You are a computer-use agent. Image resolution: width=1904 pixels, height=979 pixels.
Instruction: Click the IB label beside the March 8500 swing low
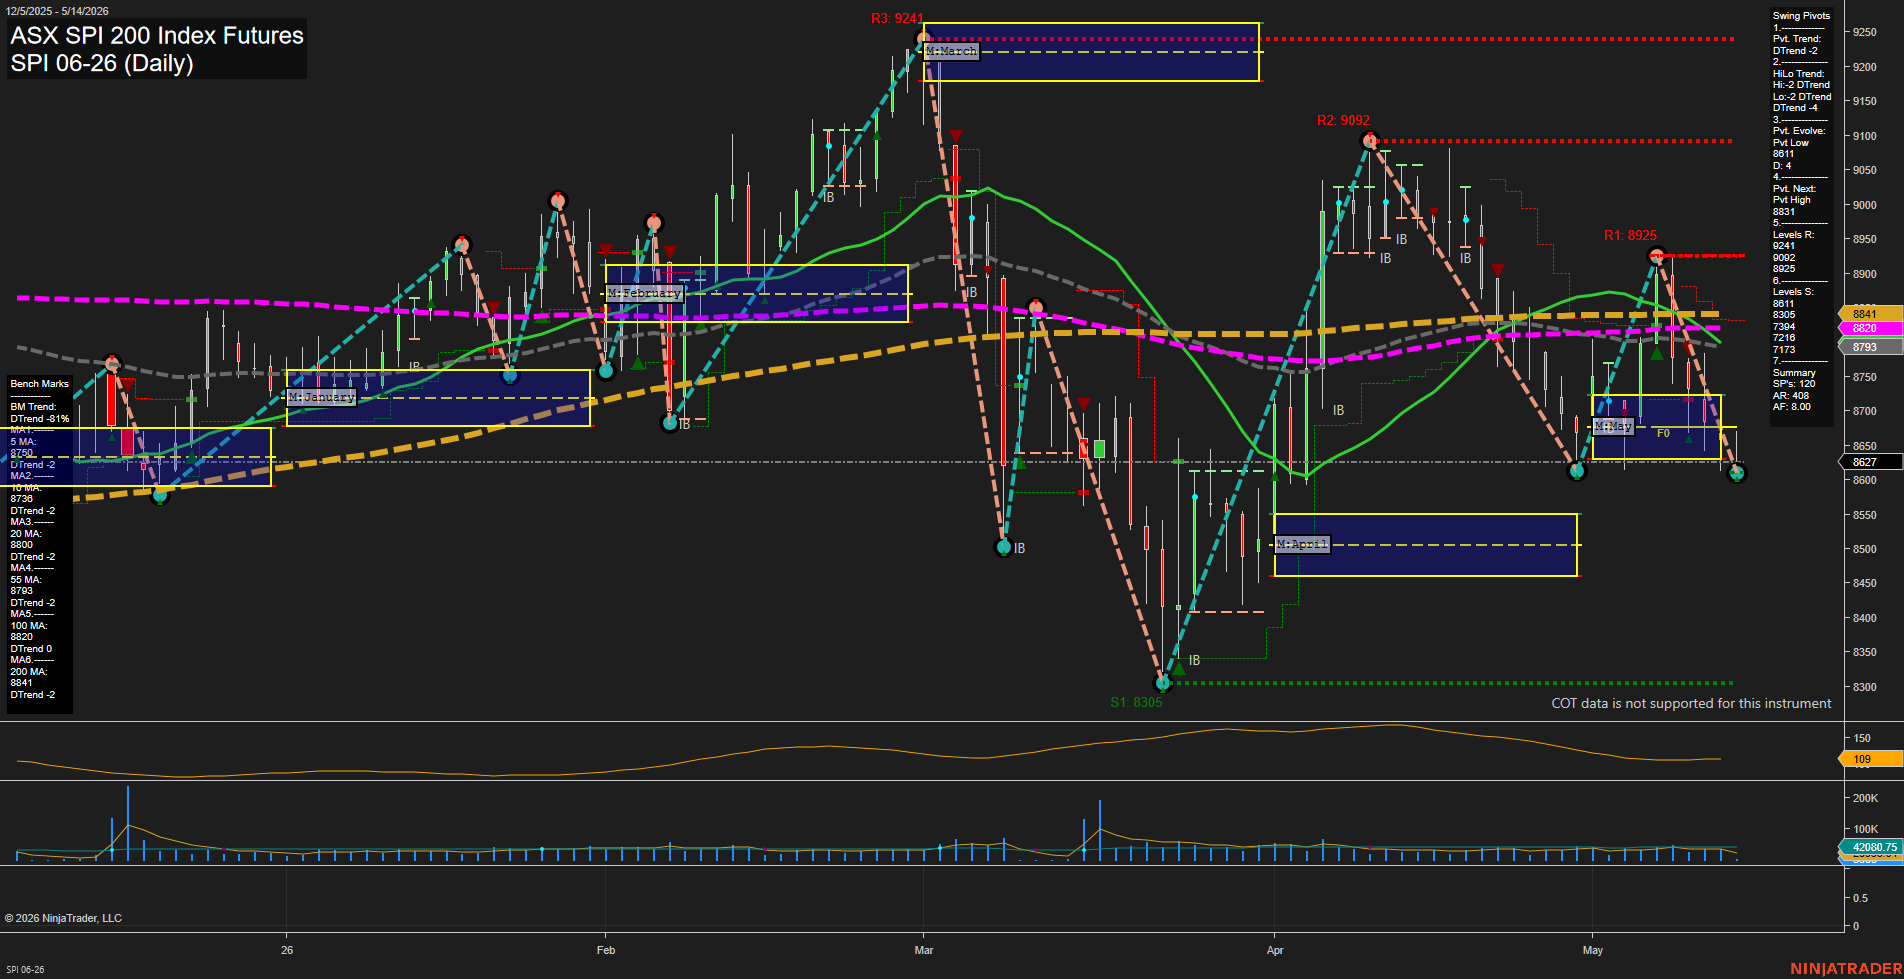pos(1019,548)
